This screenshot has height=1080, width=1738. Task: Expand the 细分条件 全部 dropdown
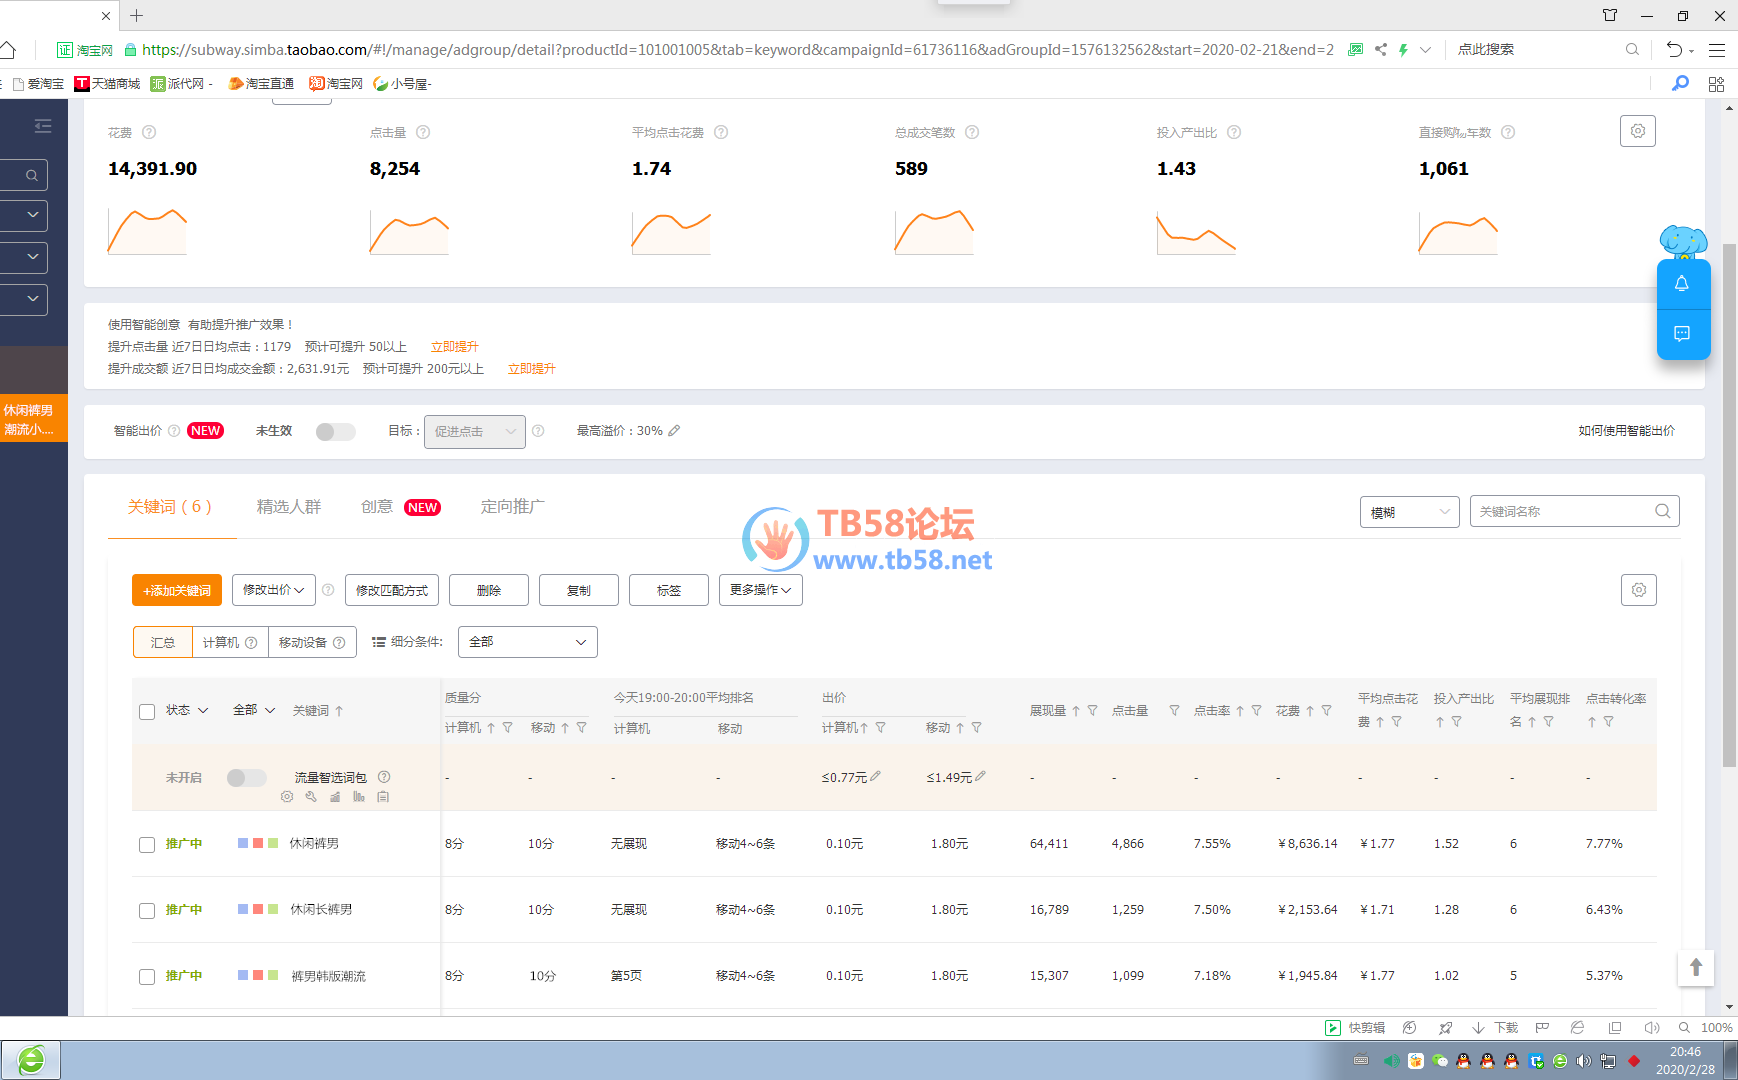coord(527,642)
